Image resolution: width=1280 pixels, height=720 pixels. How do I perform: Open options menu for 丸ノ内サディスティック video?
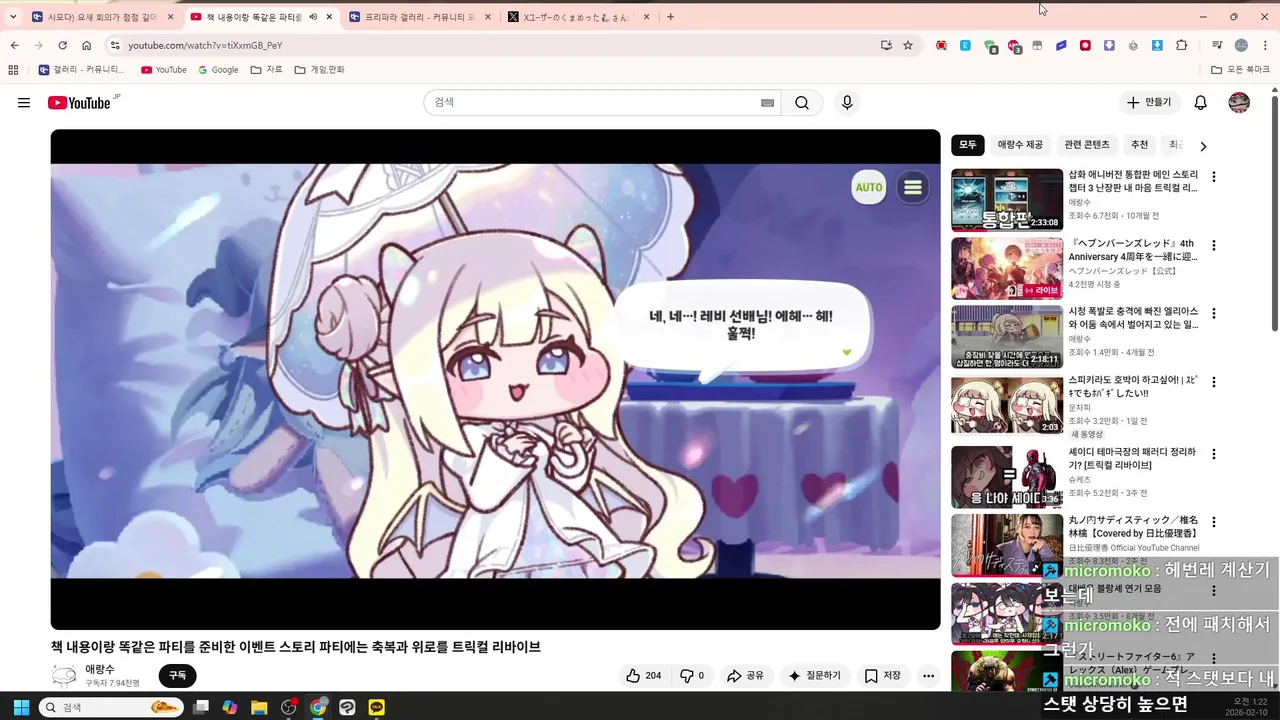1214,522
